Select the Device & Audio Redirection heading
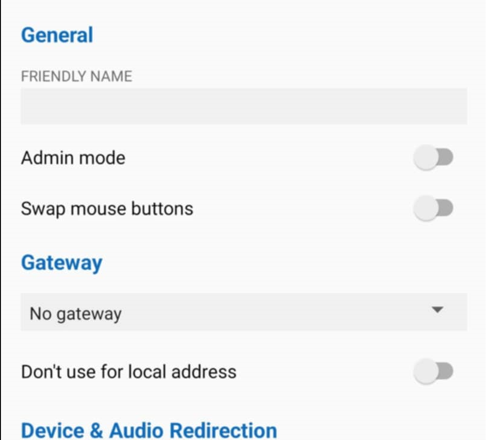Image resolution: width=486 pixels, height=440 pixels. tap(149, 430)
